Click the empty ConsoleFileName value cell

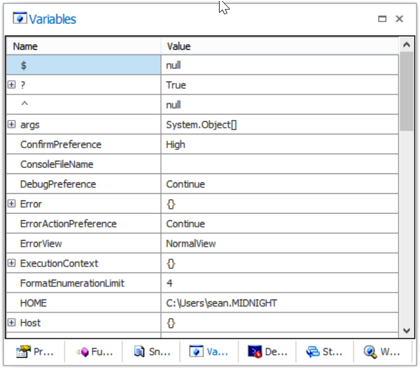click(x=280, y=164)
